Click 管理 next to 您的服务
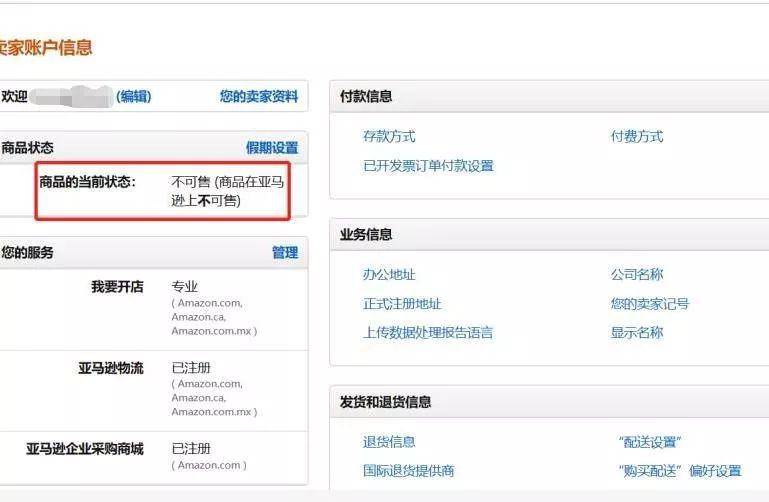The image size is (769, 502). (285, 252)
